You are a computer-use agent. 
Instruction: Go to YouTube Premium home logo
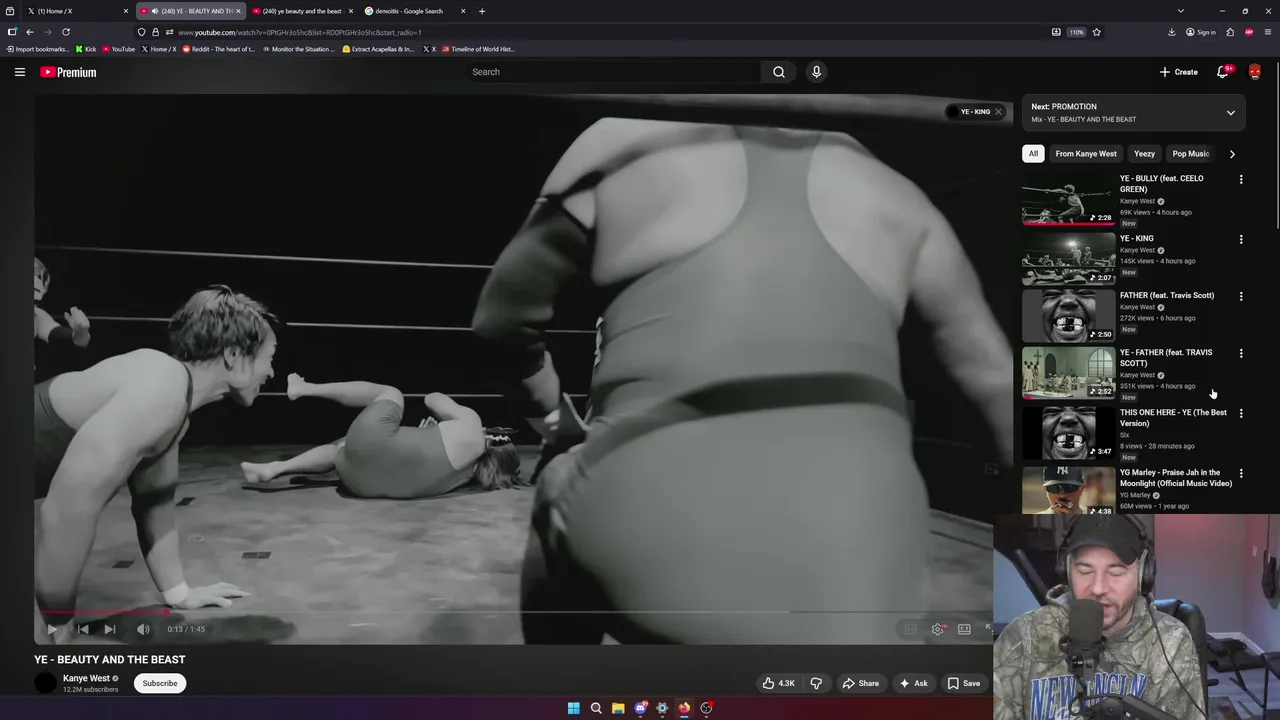68,72
